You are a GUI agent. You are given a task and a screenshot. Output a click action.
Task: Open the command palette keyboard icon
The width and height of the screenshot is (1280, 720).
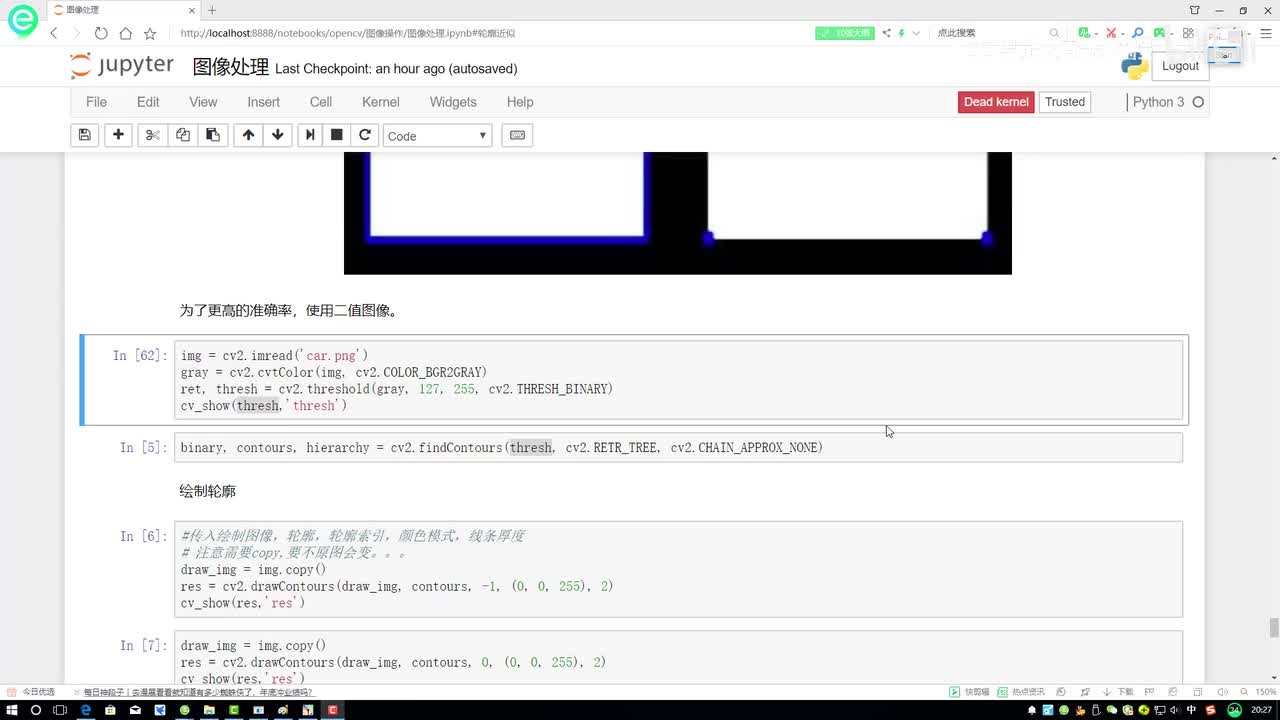(x=517, y=135)
